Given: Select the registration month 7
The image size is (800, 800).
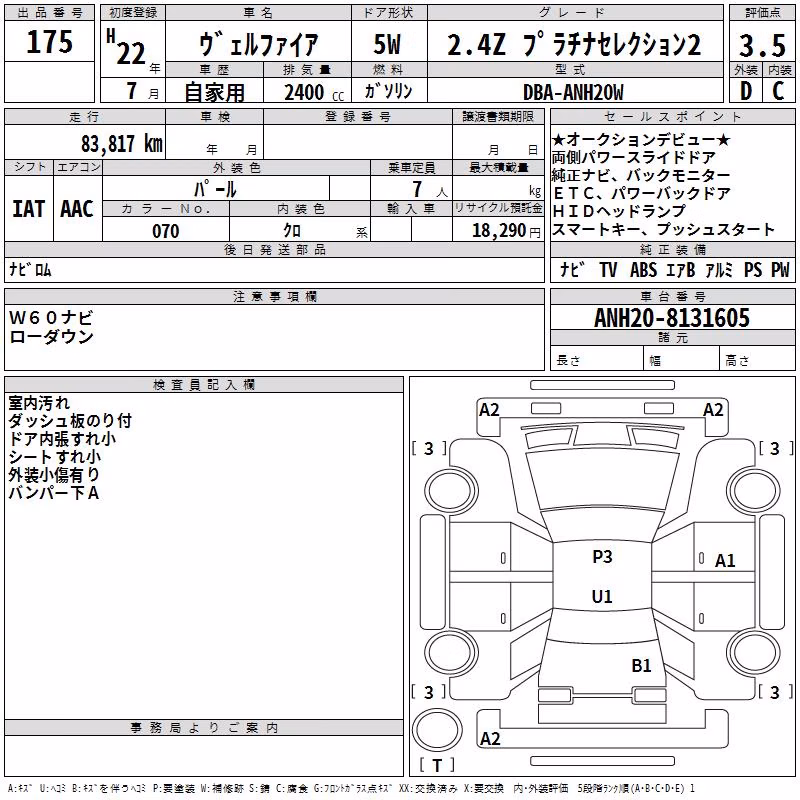Looking at the screenshot, I should 132,91.
